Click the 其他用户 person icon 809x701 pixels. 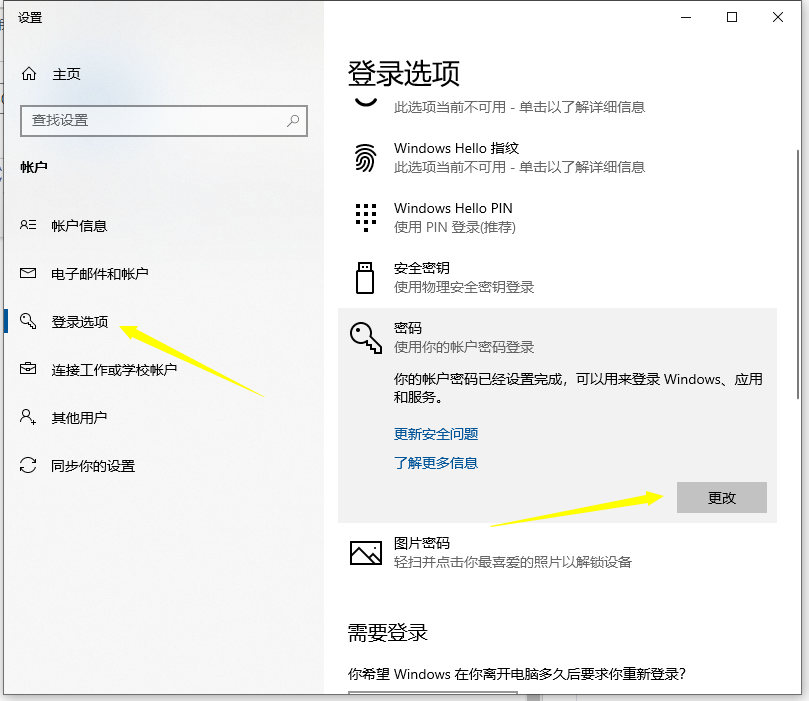pos(27,417)
